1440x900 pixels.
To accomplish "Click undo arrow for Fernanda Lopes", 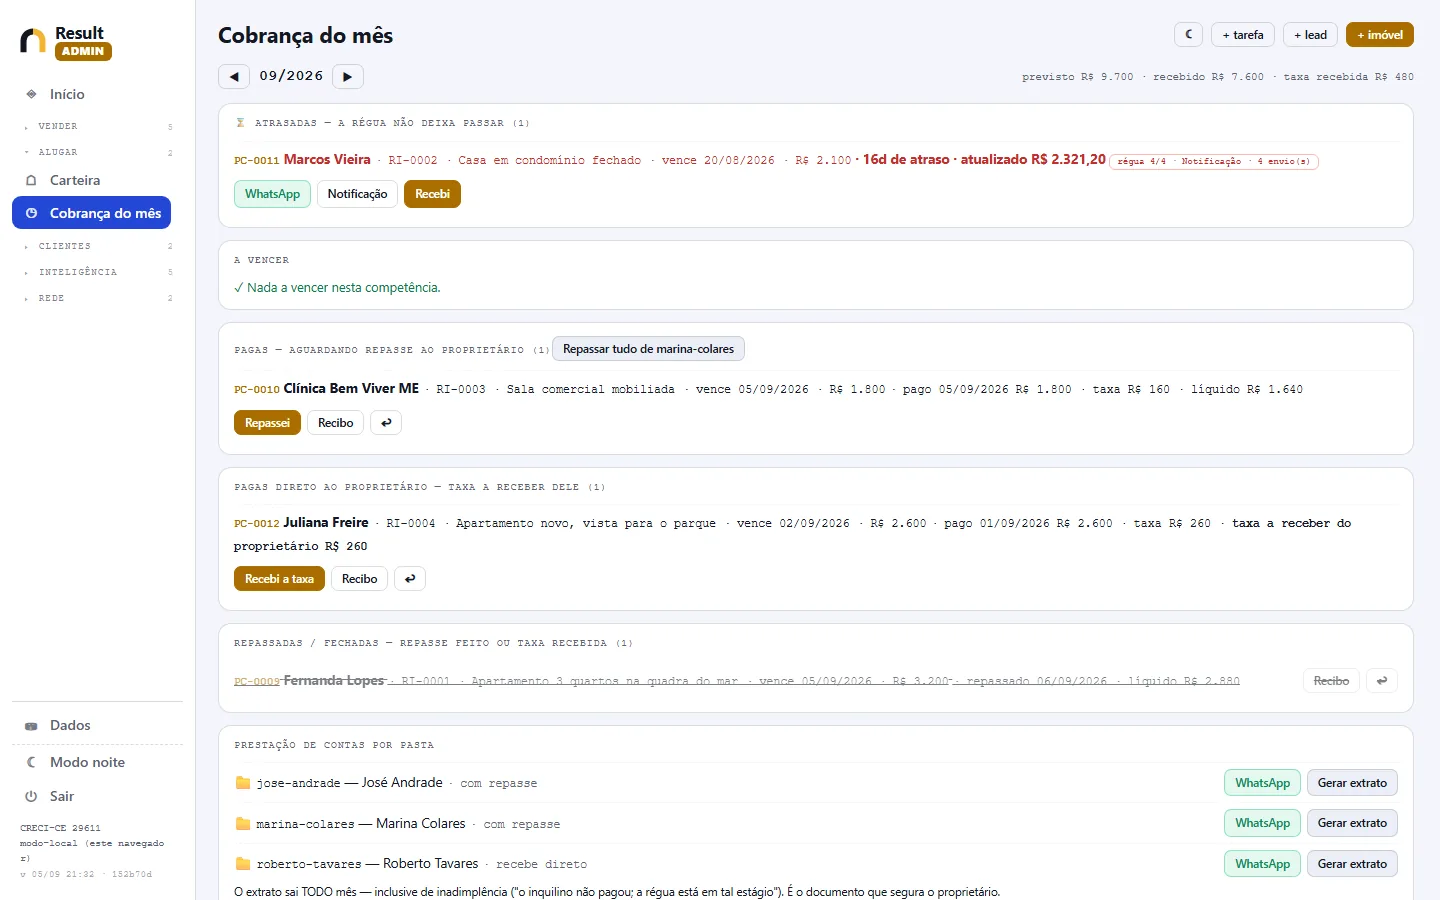I will click(x=1382, y=681).
